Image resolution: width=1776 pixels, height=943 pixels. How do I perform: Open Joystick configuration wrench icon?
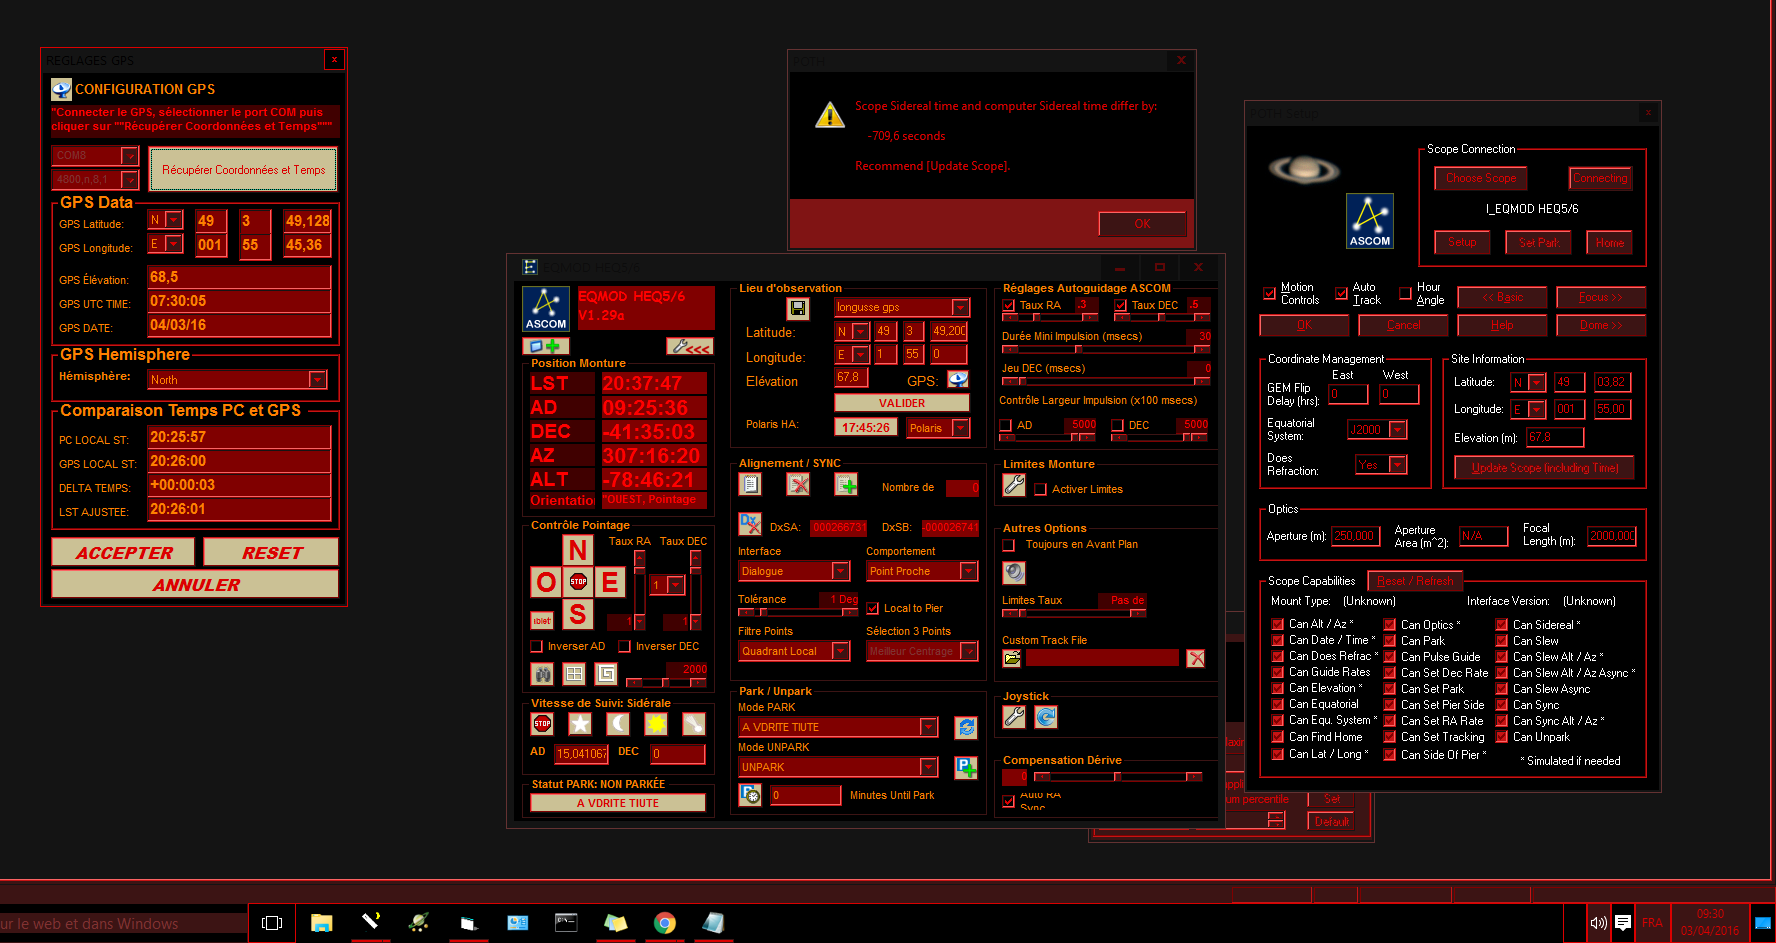(x=1014, y=716)
